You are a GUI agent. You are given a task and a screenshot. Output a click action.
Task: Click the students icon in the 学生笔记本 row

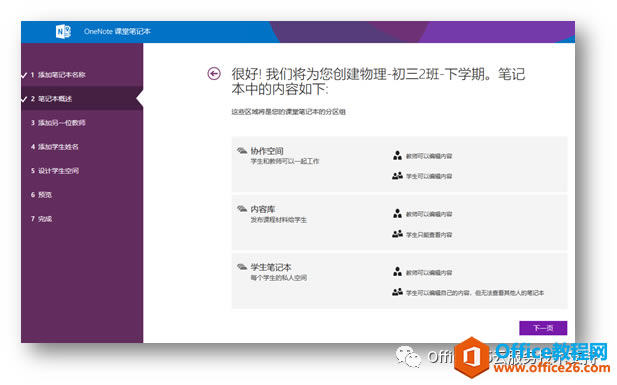click(397, 292)
